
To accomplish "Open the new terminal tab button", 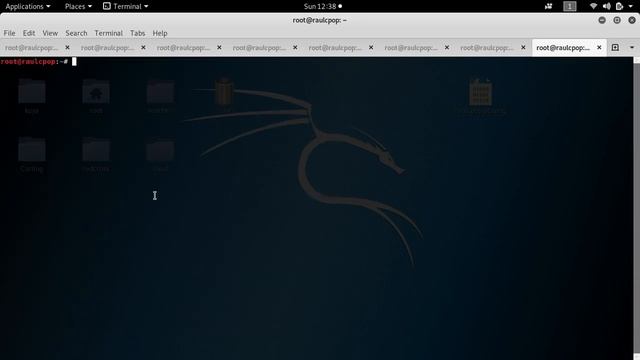I will pyautogui.click(x=615, y=47).
